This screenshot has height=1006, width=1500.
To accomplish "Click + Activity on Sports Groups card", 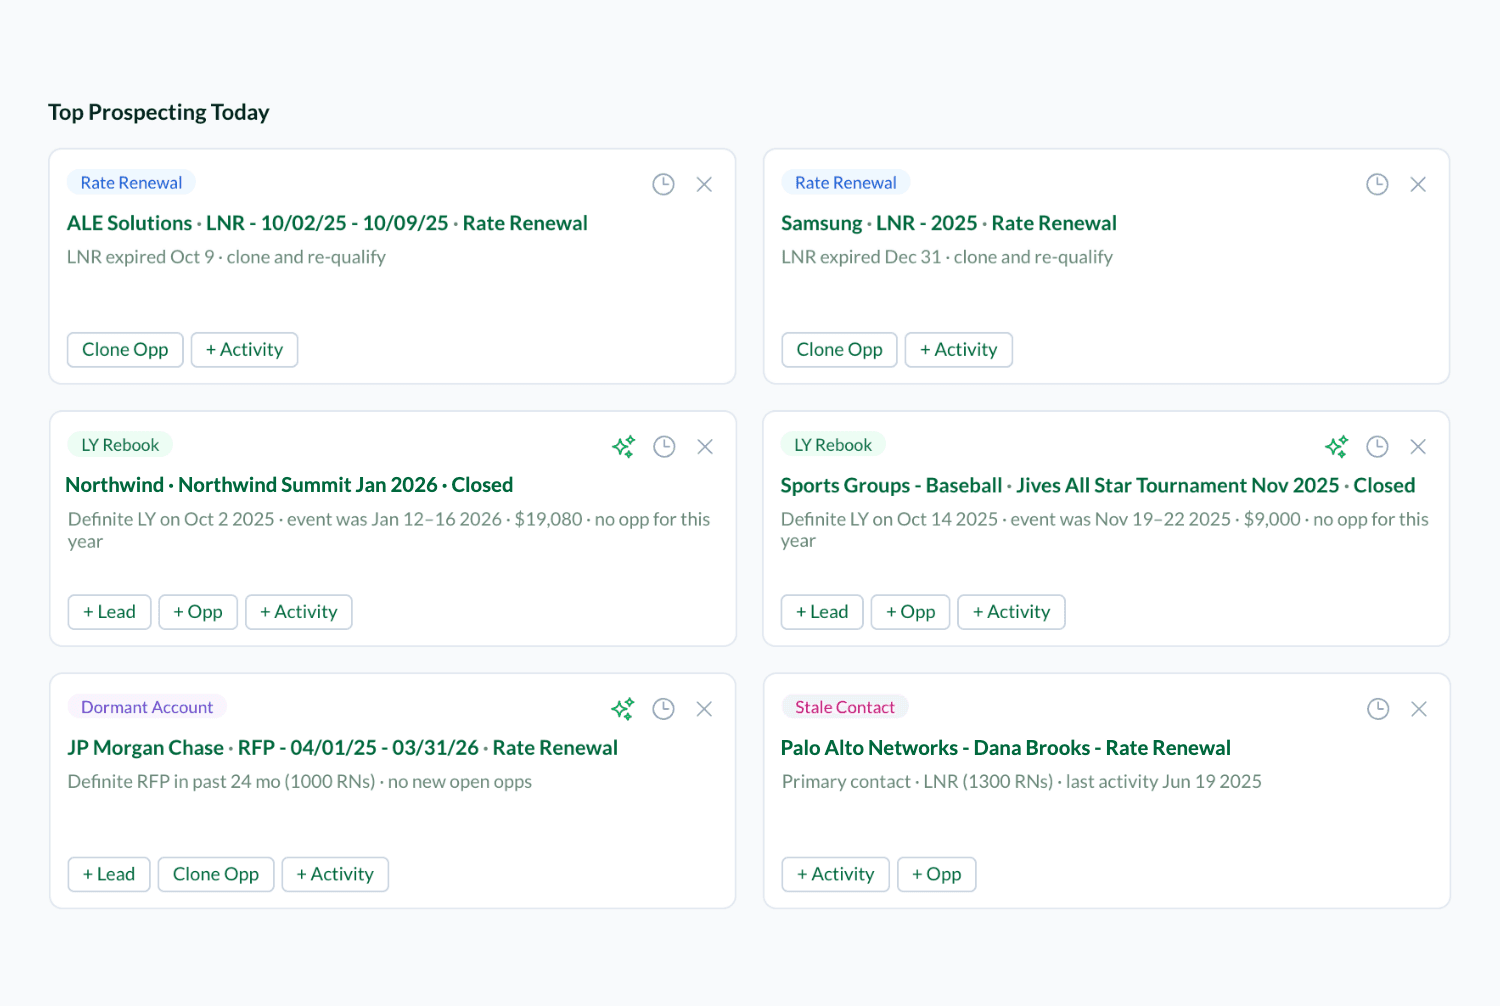I will [1011, 612].
